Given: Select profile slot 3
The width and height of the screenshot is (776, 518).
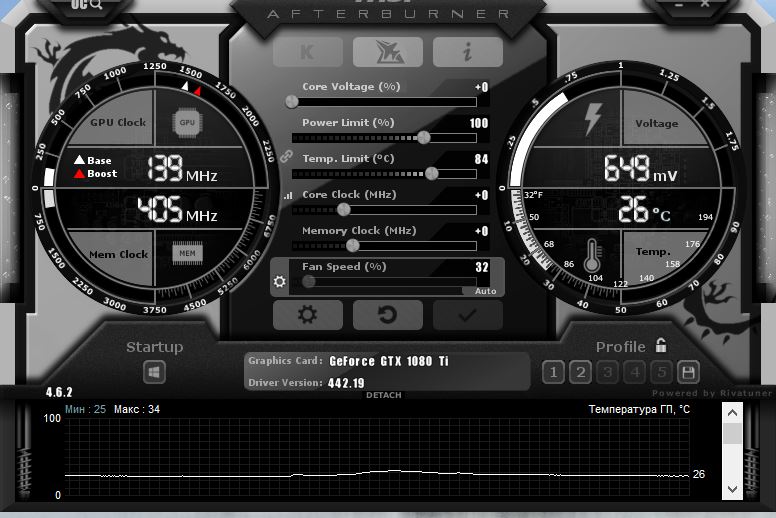Looking at the screenshot, I should pos(608,372).
